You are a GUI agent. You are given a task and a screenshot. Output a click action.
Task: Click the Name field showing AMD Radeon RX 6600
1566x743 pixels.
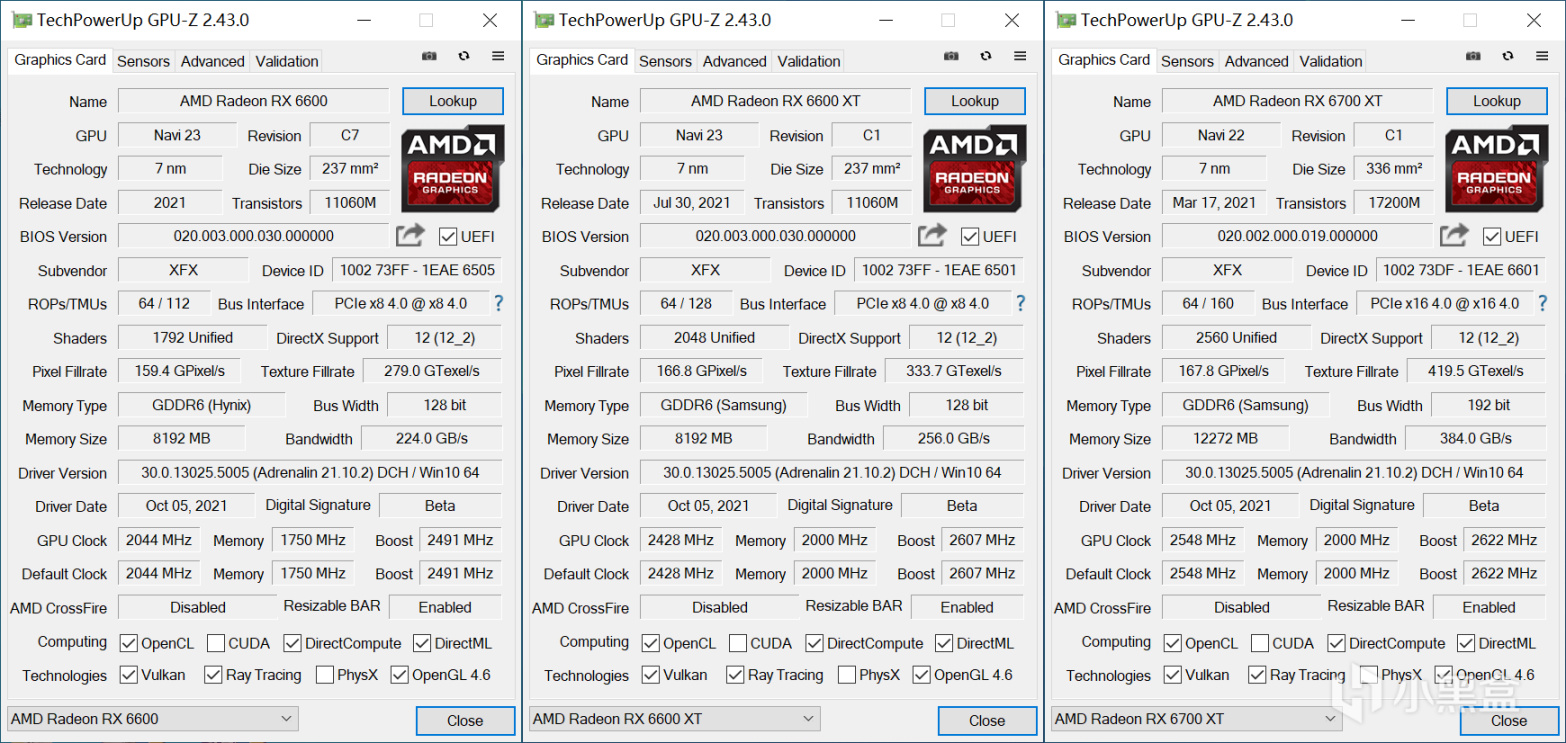pos(254,101)
